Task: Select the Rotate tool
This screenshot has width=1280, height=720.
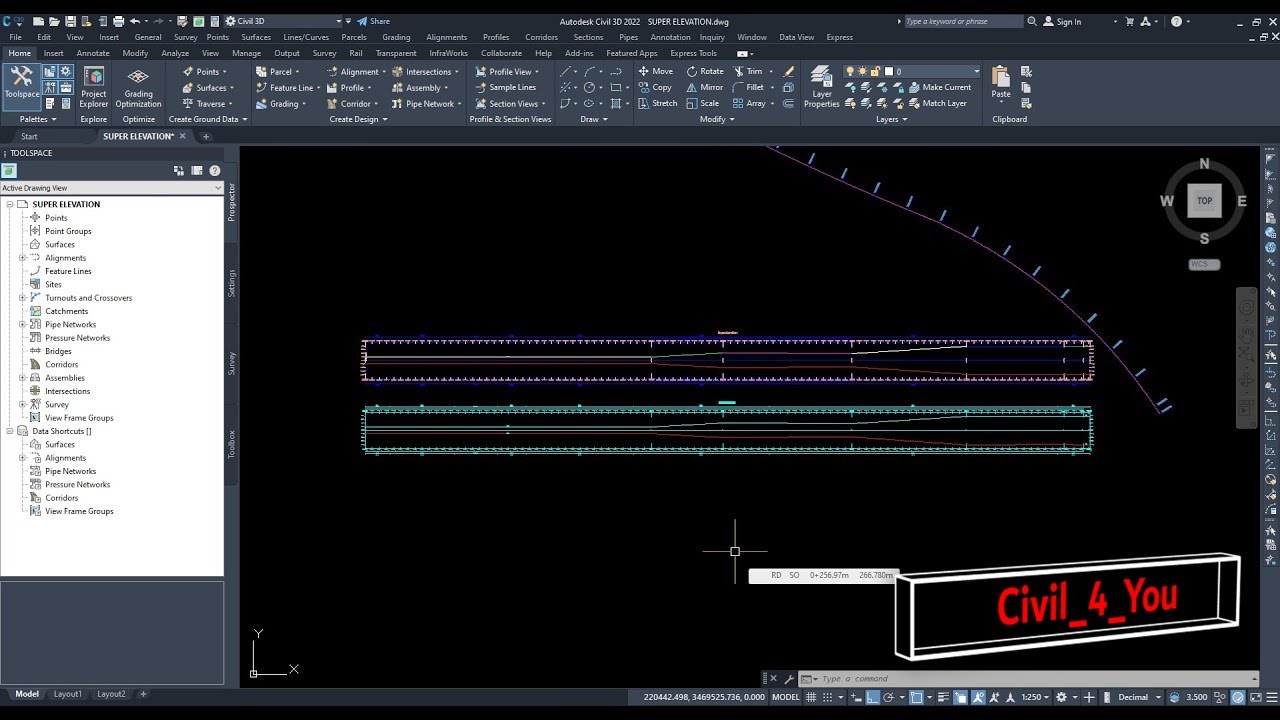Action: coord(705,71)
